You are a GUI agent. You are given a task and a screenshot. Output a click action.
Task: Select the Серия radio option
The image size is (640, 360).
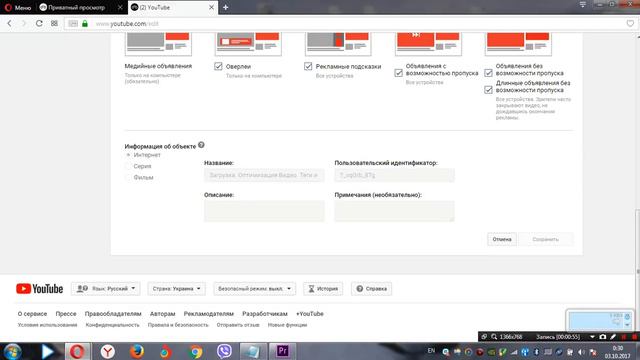pos(128,166)
